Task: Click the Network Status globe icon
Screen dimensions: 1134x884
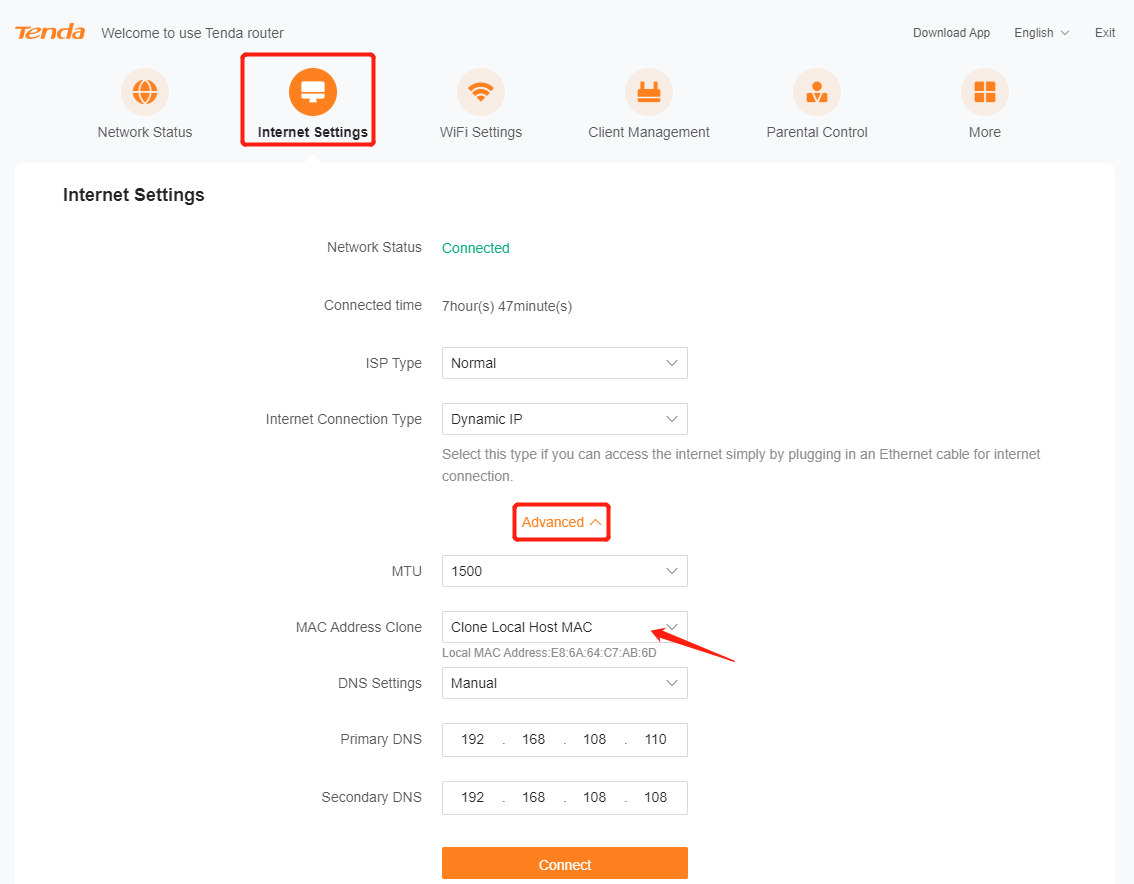Action: (x=145, y=93)
